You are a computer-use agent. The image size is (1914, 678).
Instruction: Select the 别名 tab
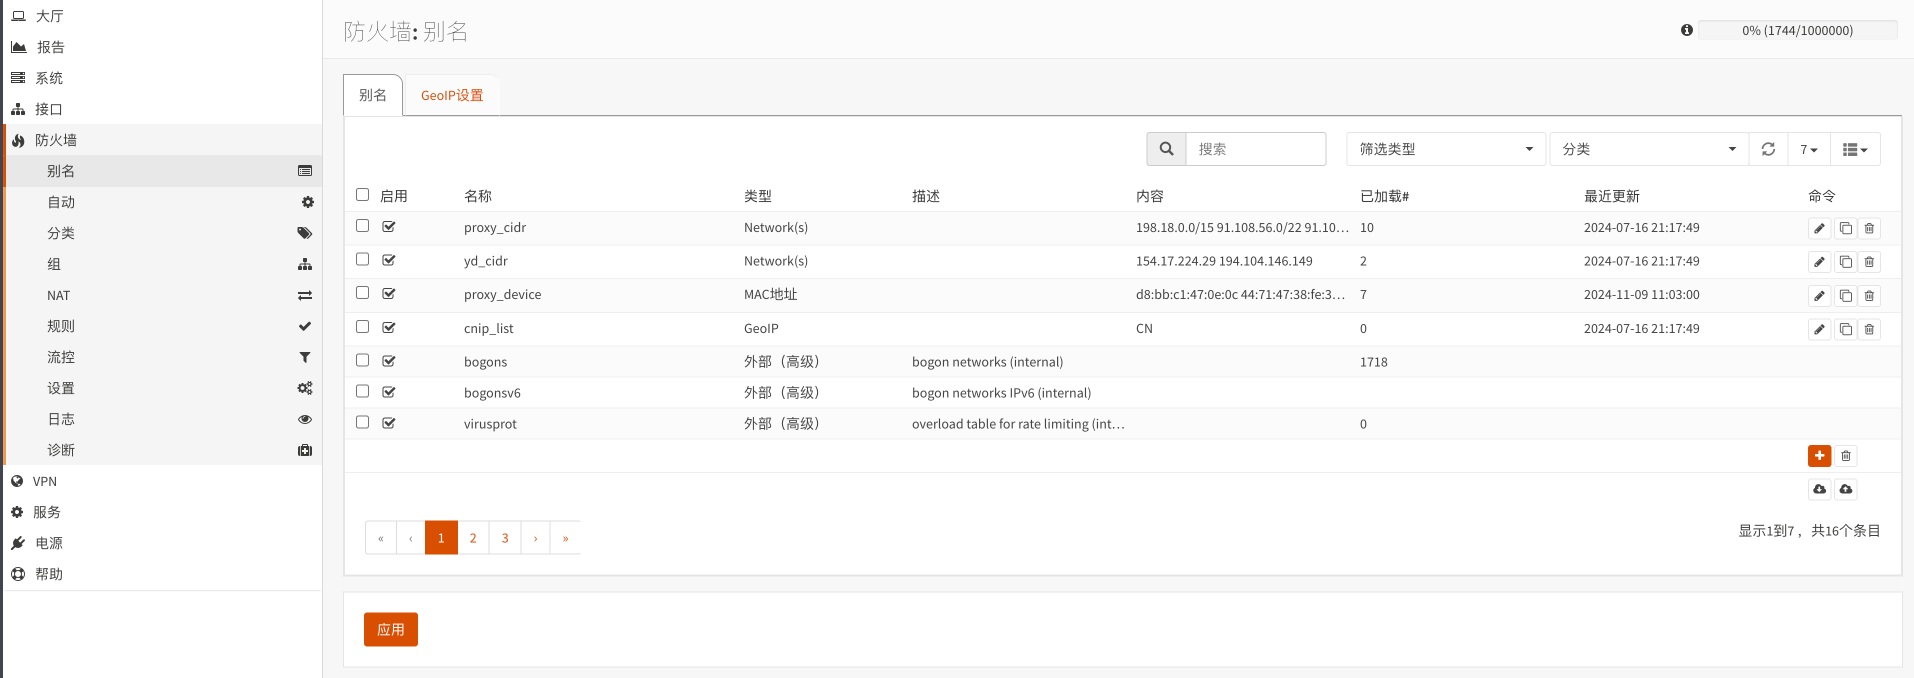tap(373, 95)
